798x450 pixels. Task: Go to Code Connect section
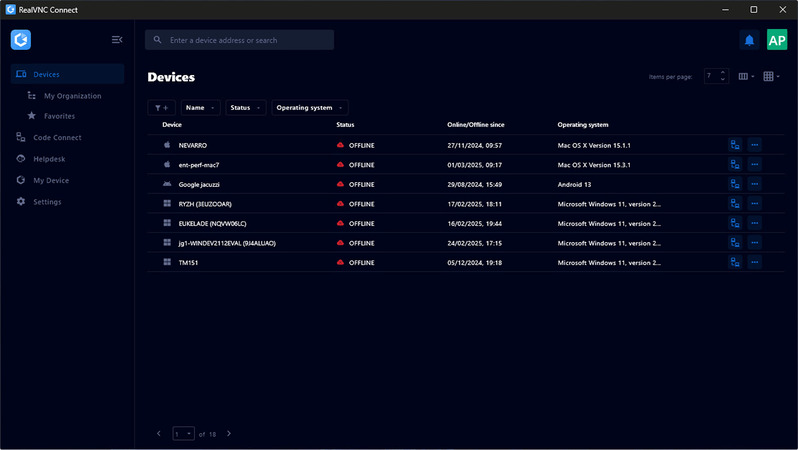click(x=57, y=137)
